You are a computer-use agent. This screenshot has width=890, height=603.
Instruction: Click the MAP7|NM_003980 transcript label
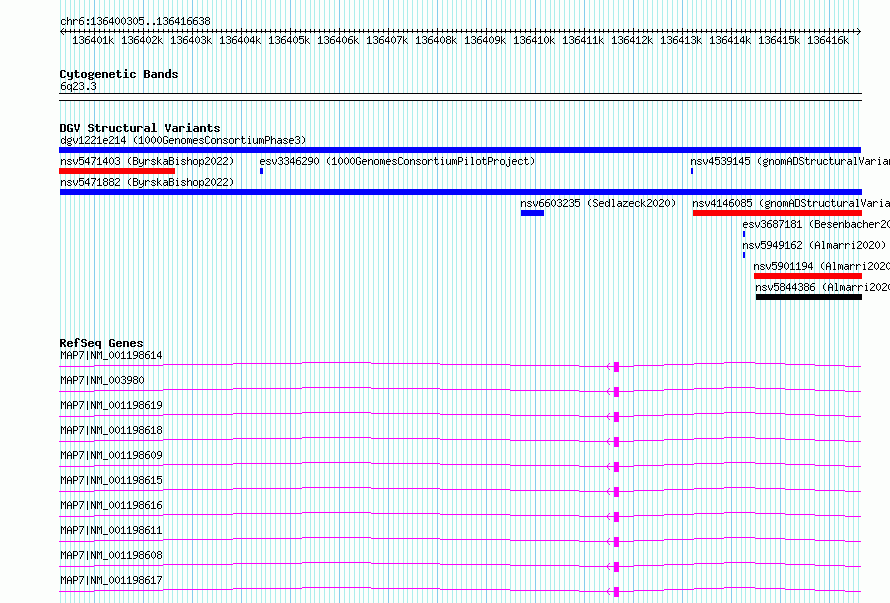pyautogui.click(x=102, y=380)
